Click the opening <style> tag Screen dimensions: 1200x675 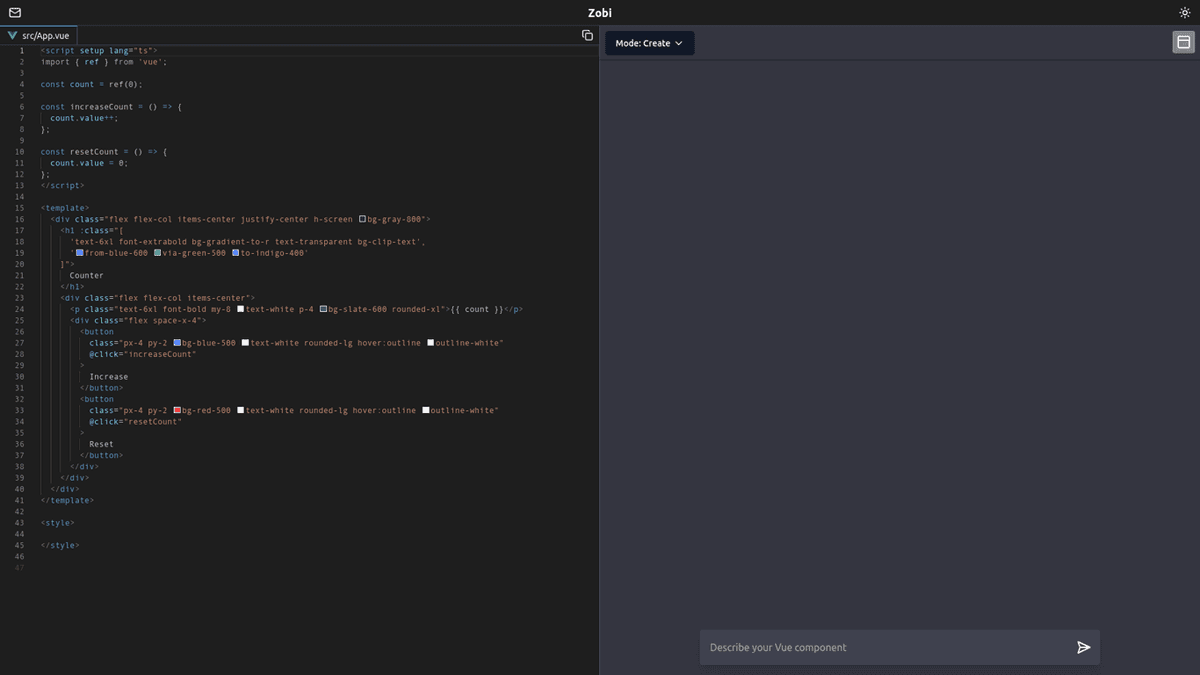coord(57,523)
